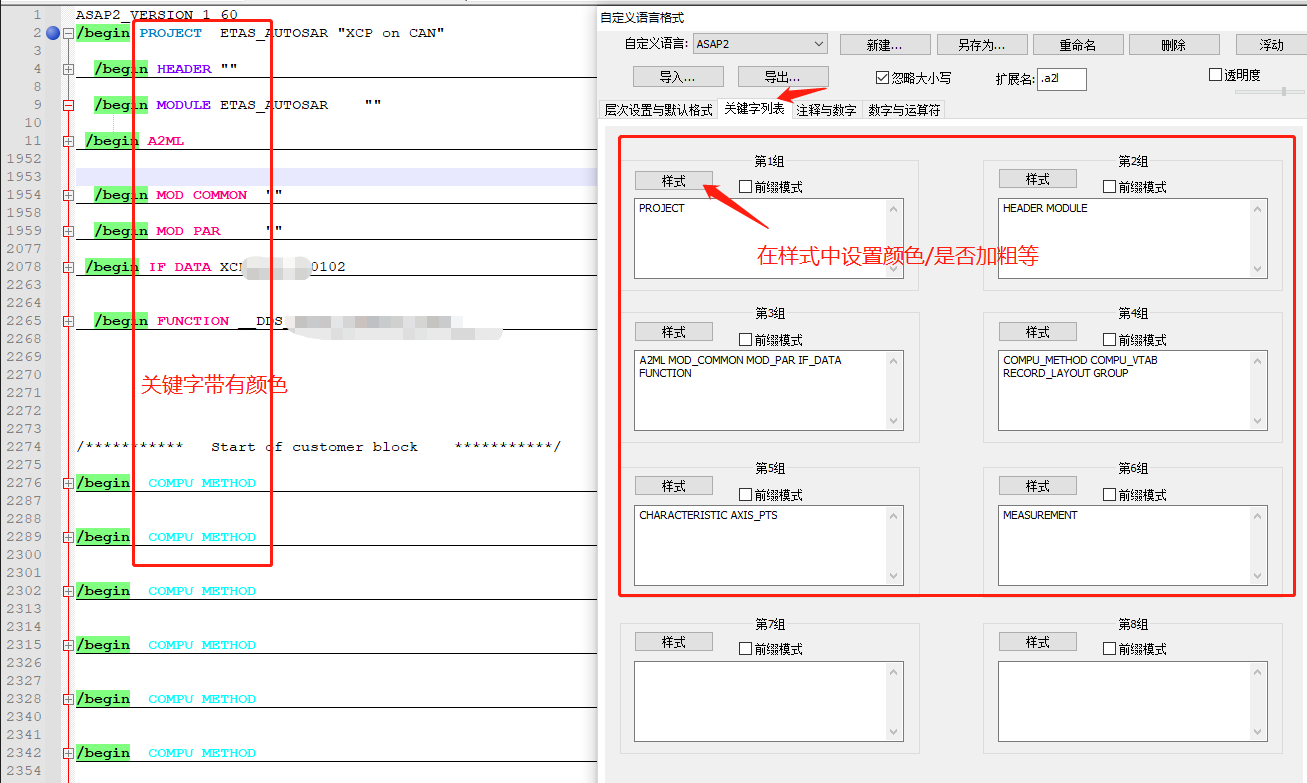Check 前缀模式 for 第5组

[x=746, y=494]
